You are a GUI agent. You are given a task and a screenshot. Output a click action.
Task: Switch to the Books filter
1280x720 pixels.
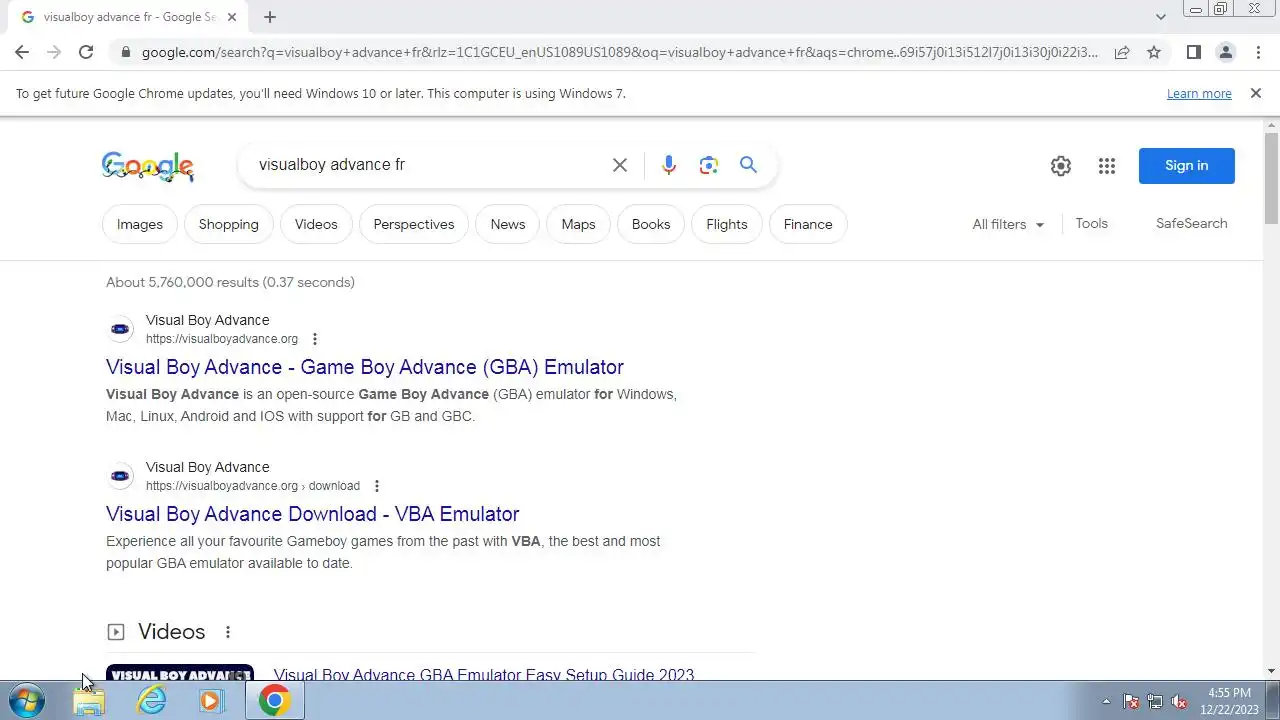(651, 224)
